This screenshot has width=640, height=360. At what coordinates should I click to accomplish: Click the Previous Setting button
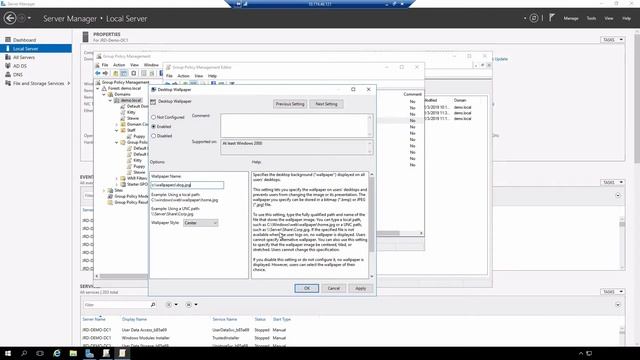pyautogui.click(x=290, y=104)
